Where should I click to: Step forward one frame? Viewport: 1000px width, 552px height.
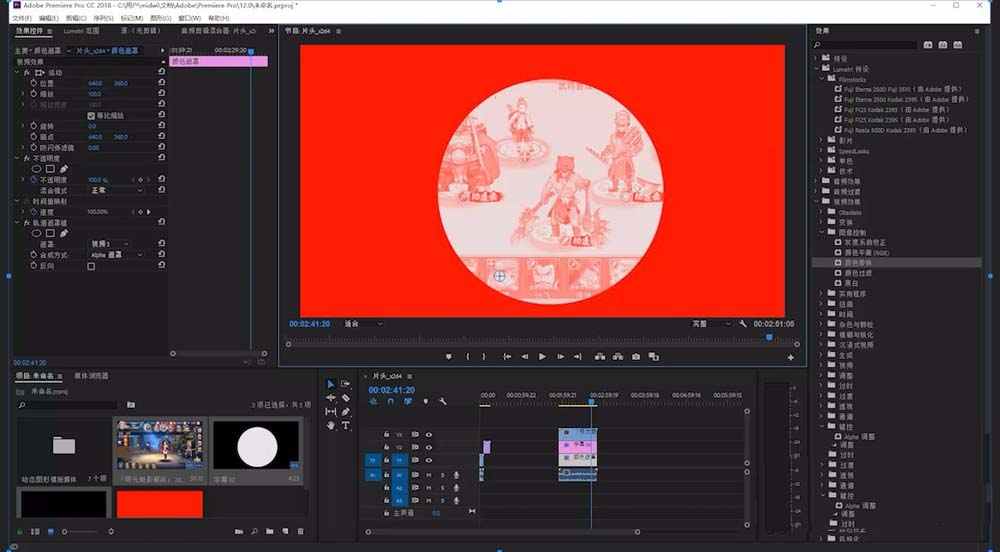[560, 357]
